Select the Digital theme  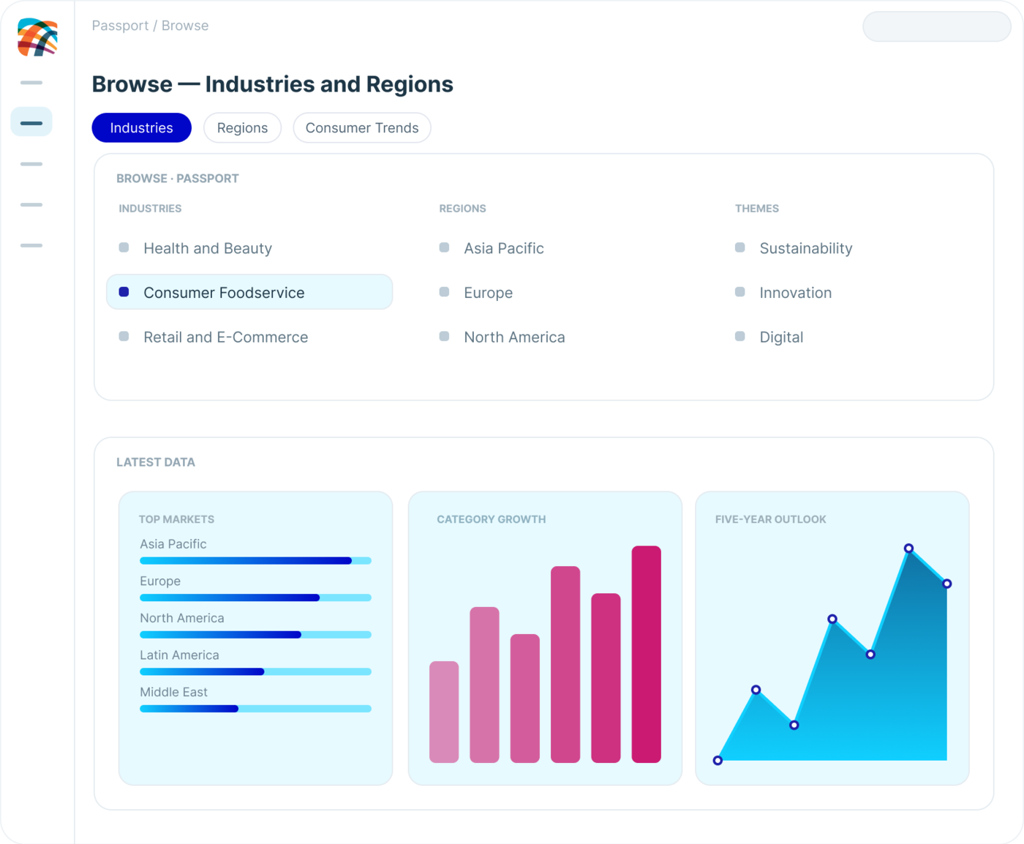pos(769,337)
